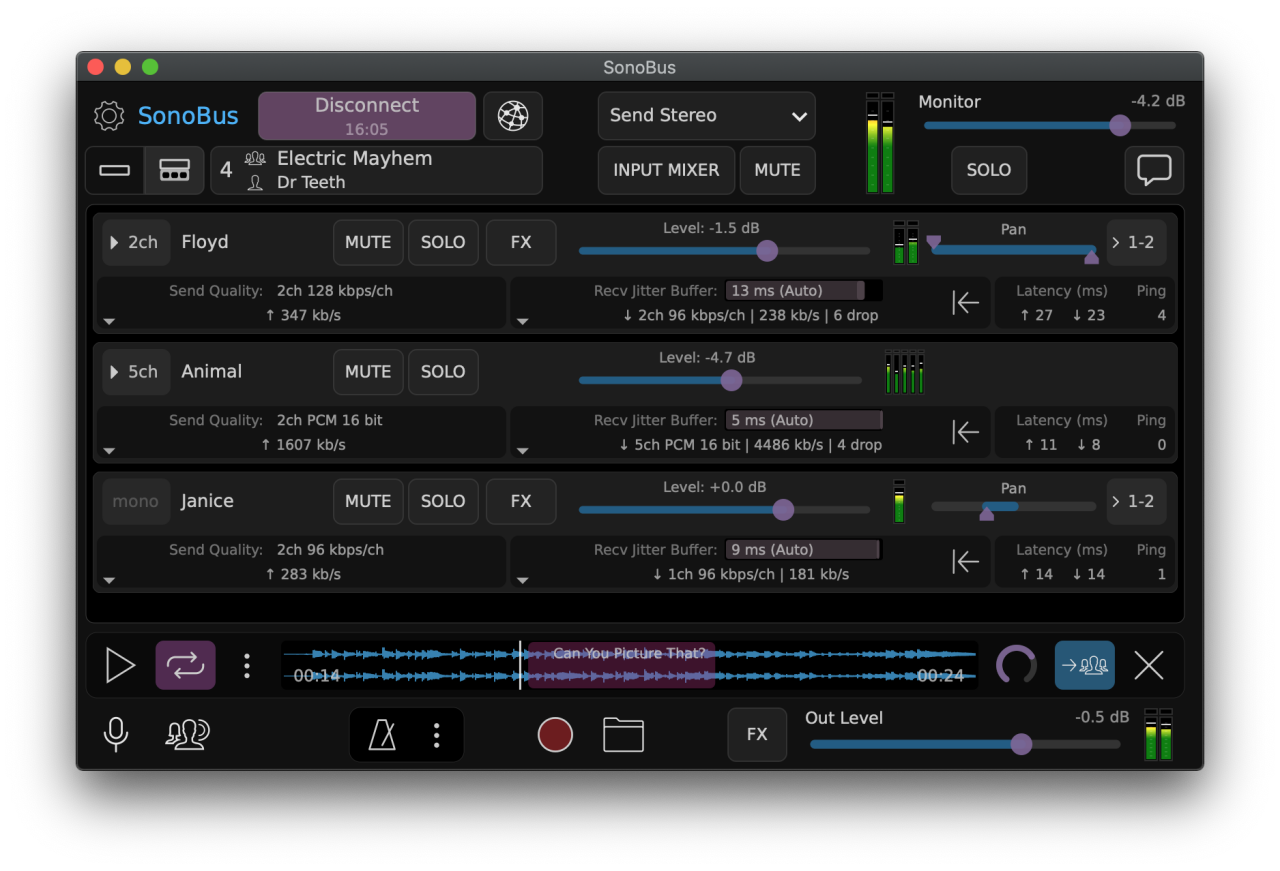Click the Disconnect button
1280x871 pixels.
pyautogui.click(x=367, y=116)
